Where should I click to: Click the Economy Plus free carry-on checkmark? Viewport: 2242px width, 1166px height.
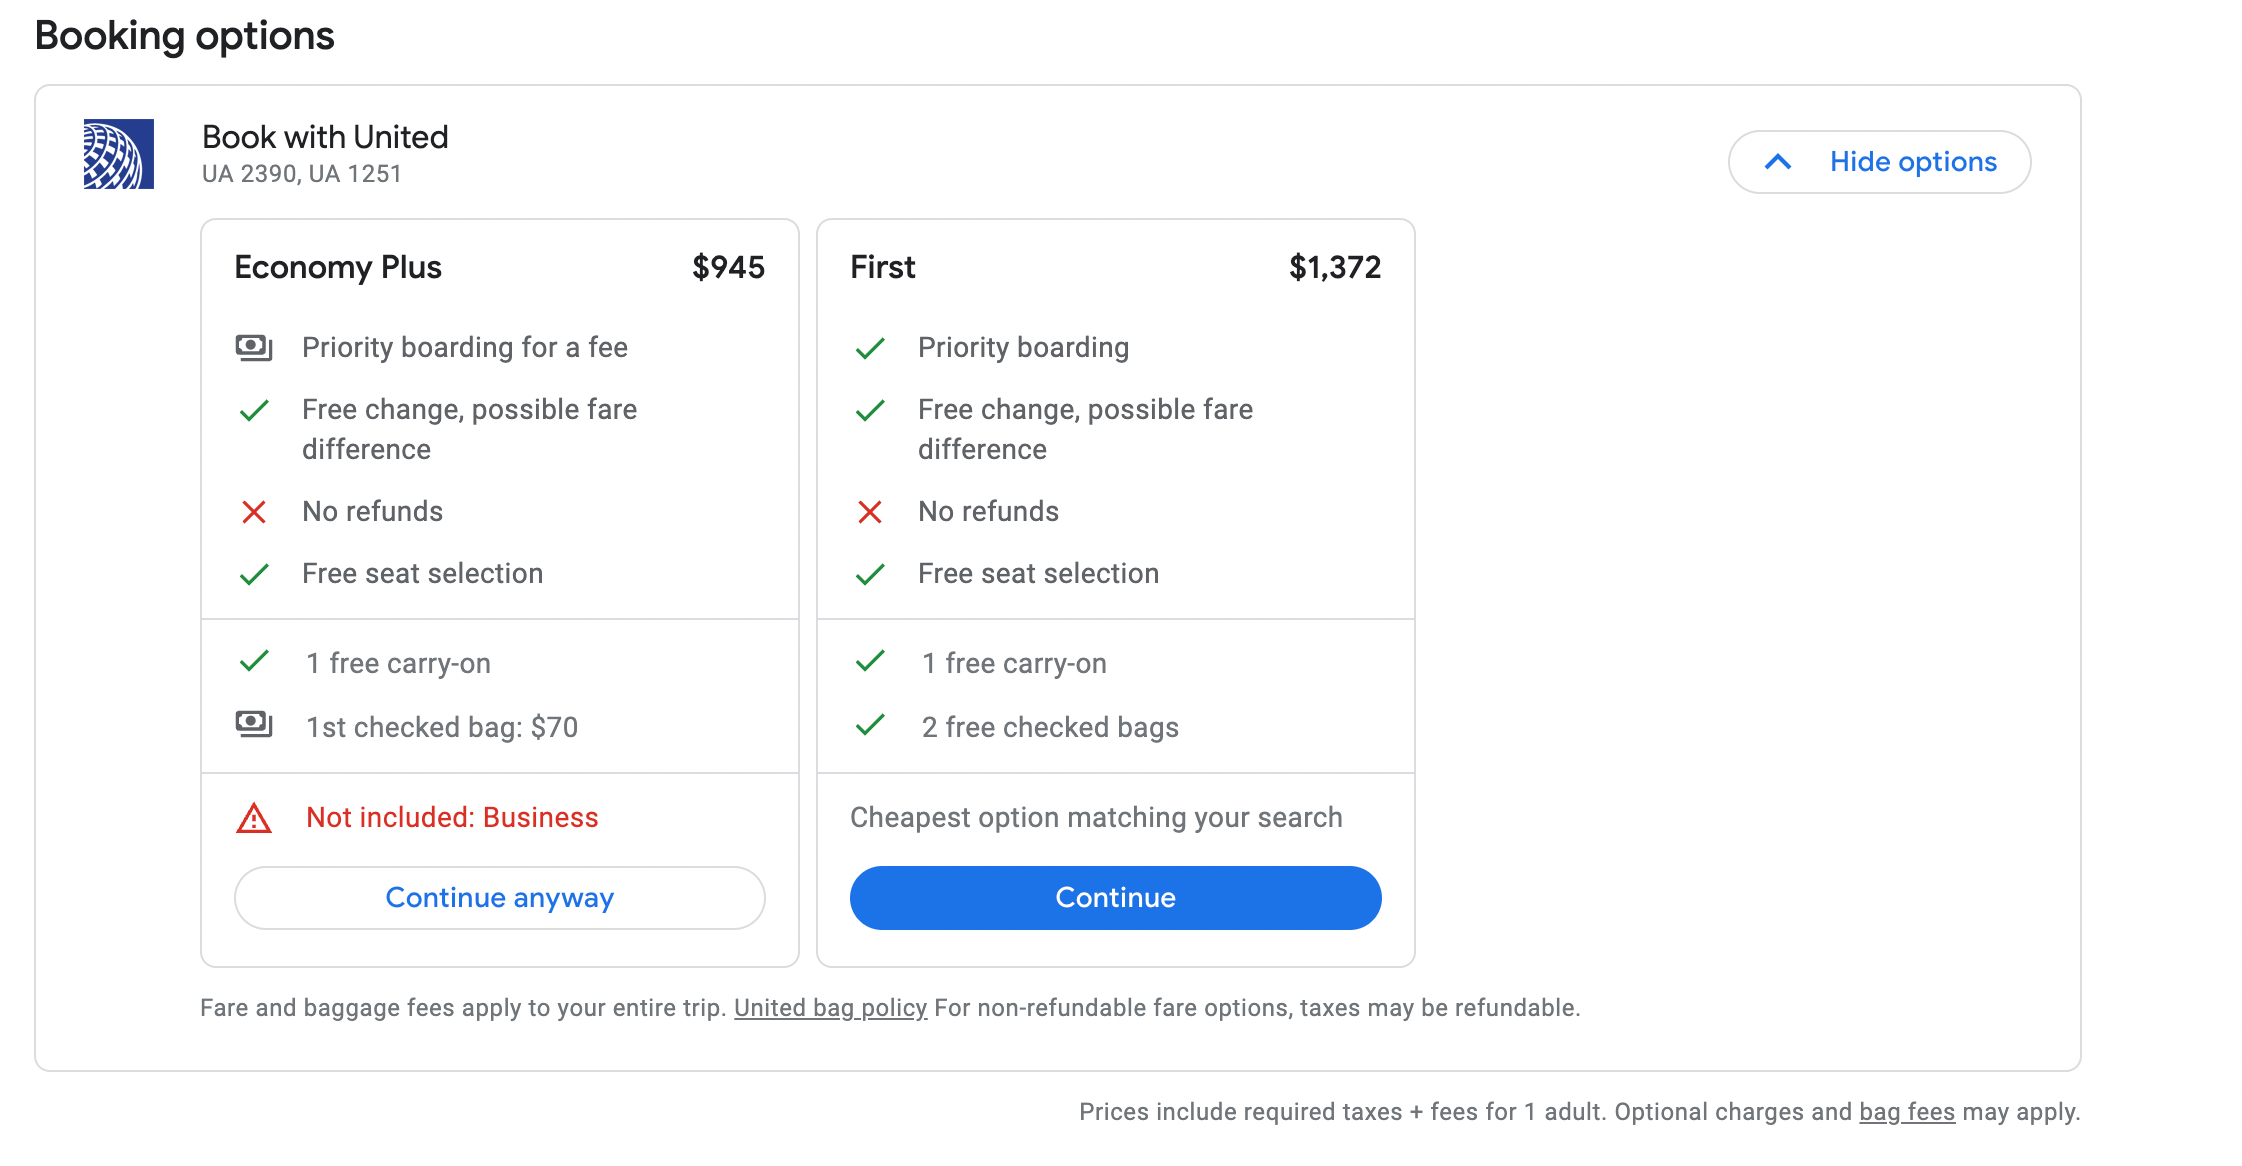[x=254, y=661]
